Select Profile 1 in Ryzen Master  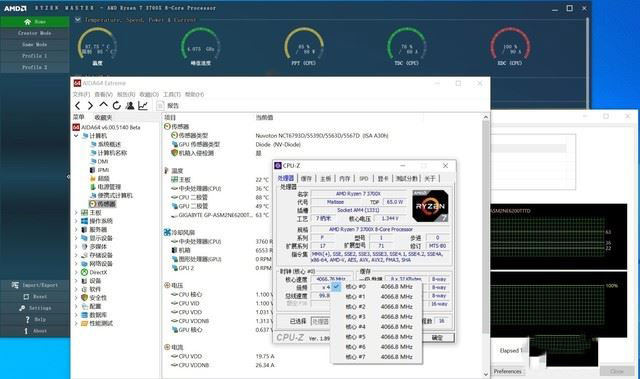pos(35,56)
